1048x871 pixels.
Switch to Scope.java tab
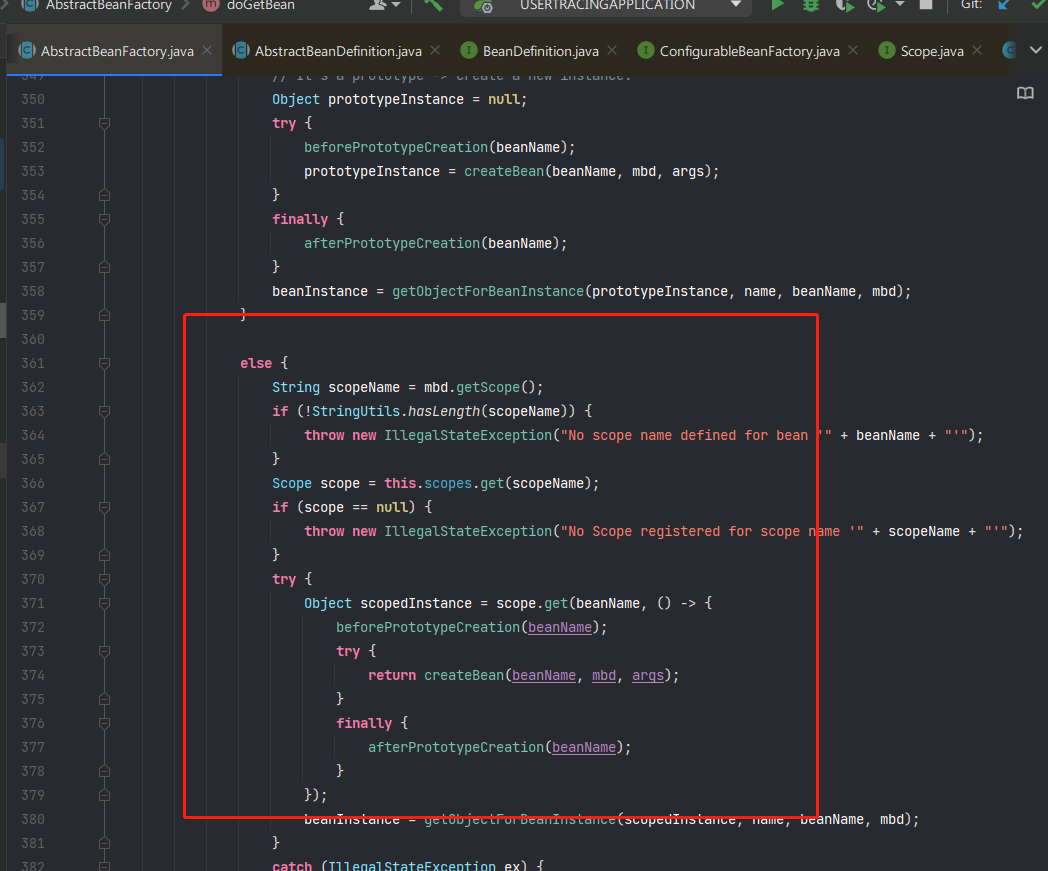(x=932, y=51)
